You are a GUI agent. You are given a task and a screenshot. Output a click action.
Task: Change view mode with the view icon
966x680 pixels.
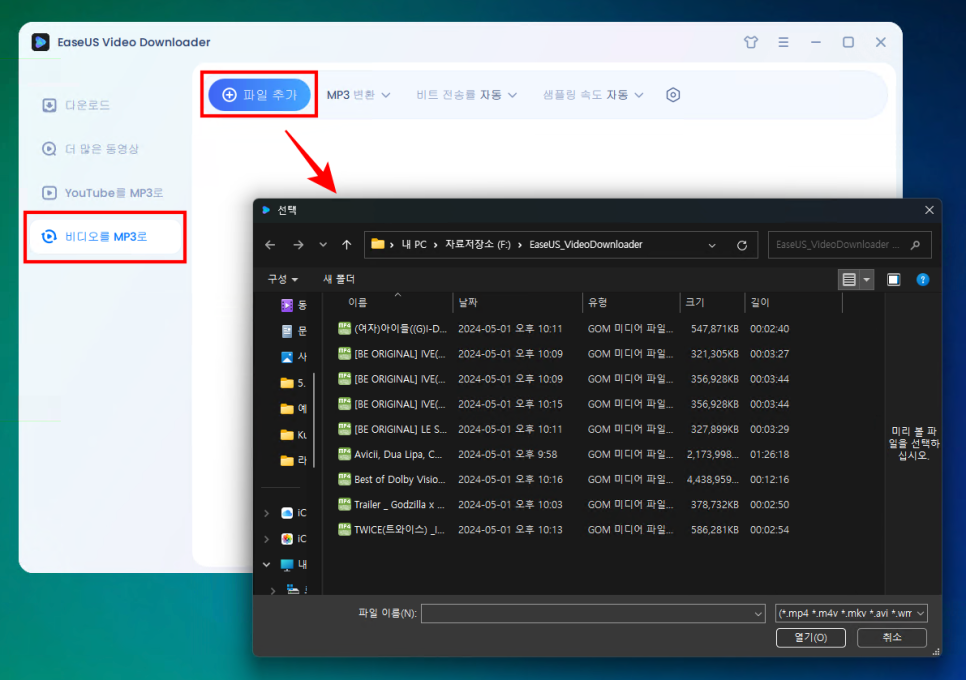[x=849, y=280]
